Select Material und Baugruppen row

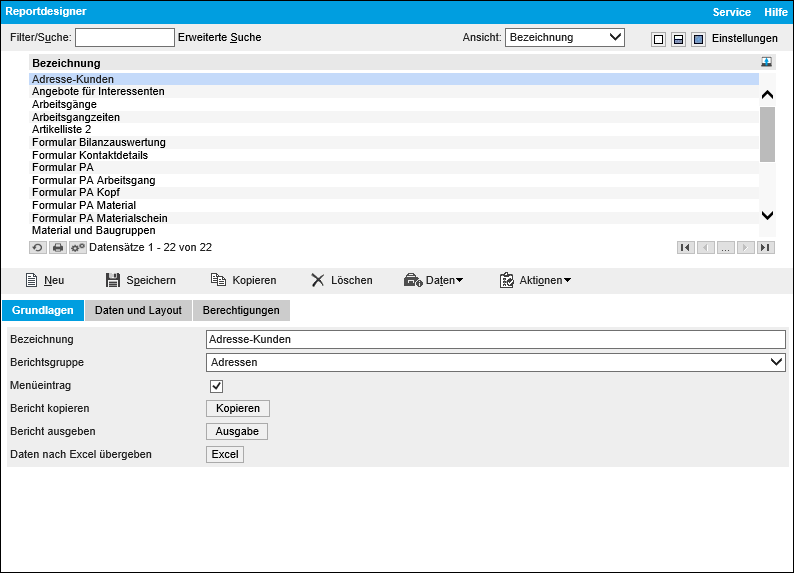tap(394, 230)
